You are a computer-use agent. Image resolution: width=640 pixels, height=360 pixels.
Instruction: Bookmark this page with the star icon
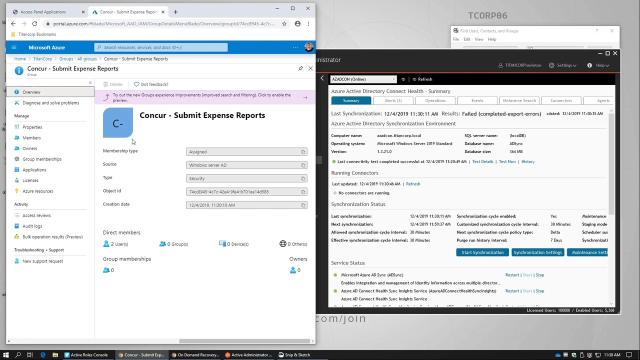[284, 24]
